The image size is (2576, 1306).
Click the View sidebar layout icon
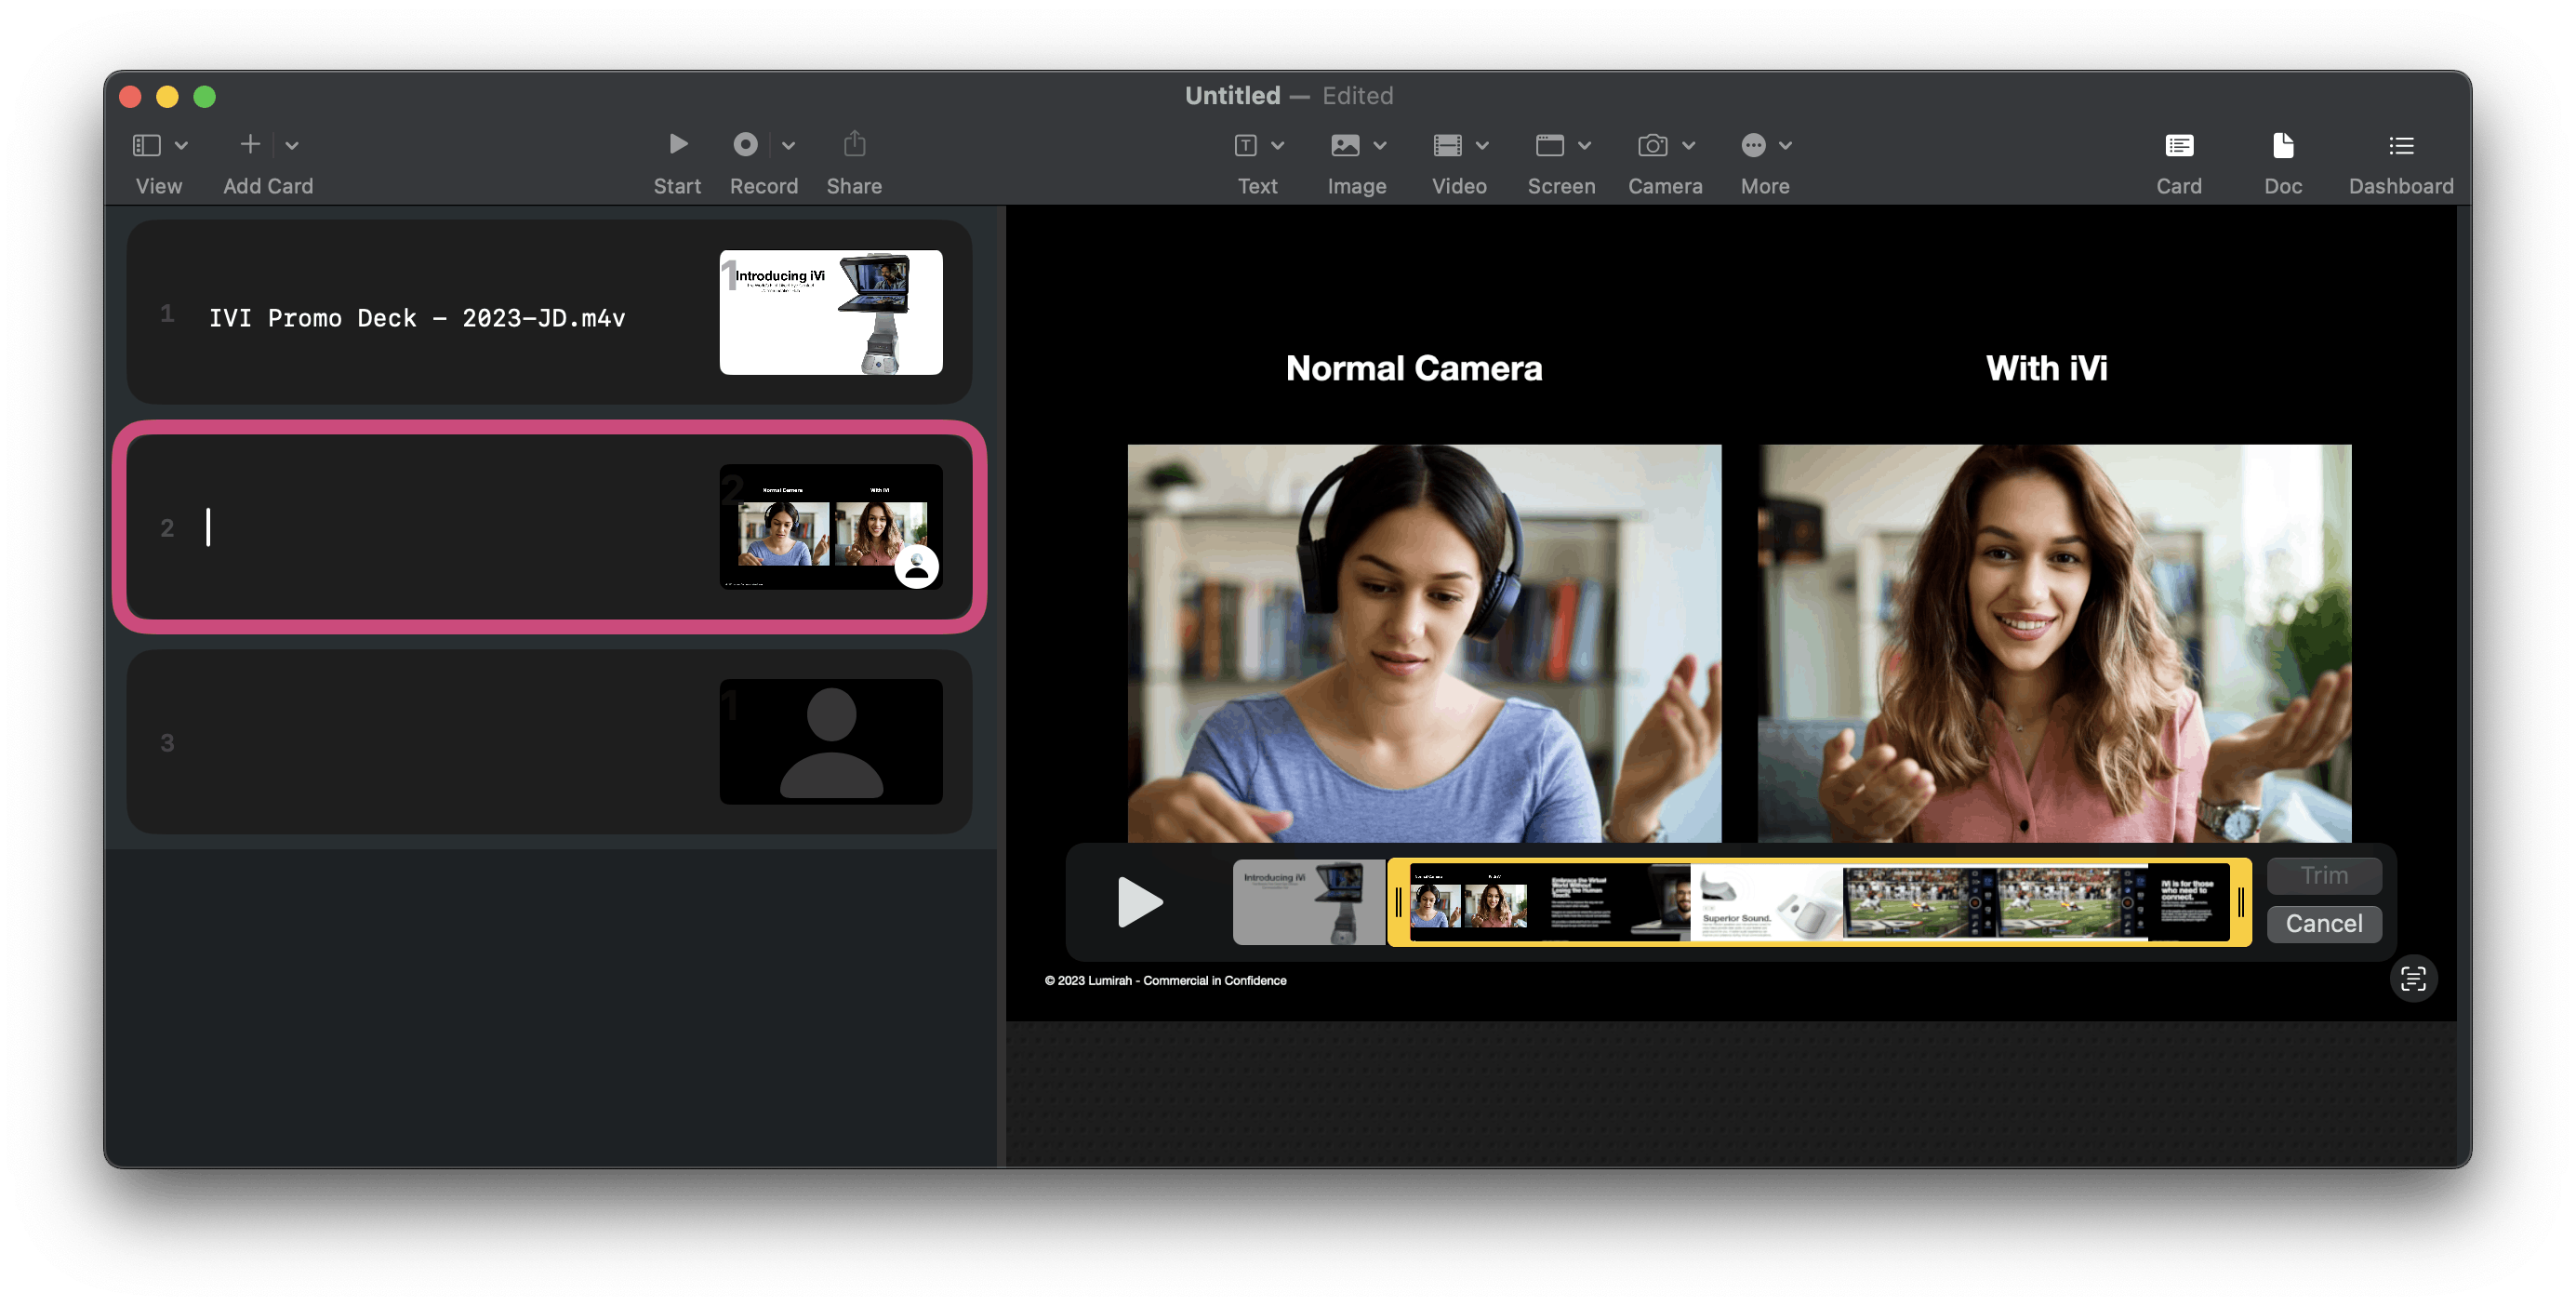click(x=147, y=145)
